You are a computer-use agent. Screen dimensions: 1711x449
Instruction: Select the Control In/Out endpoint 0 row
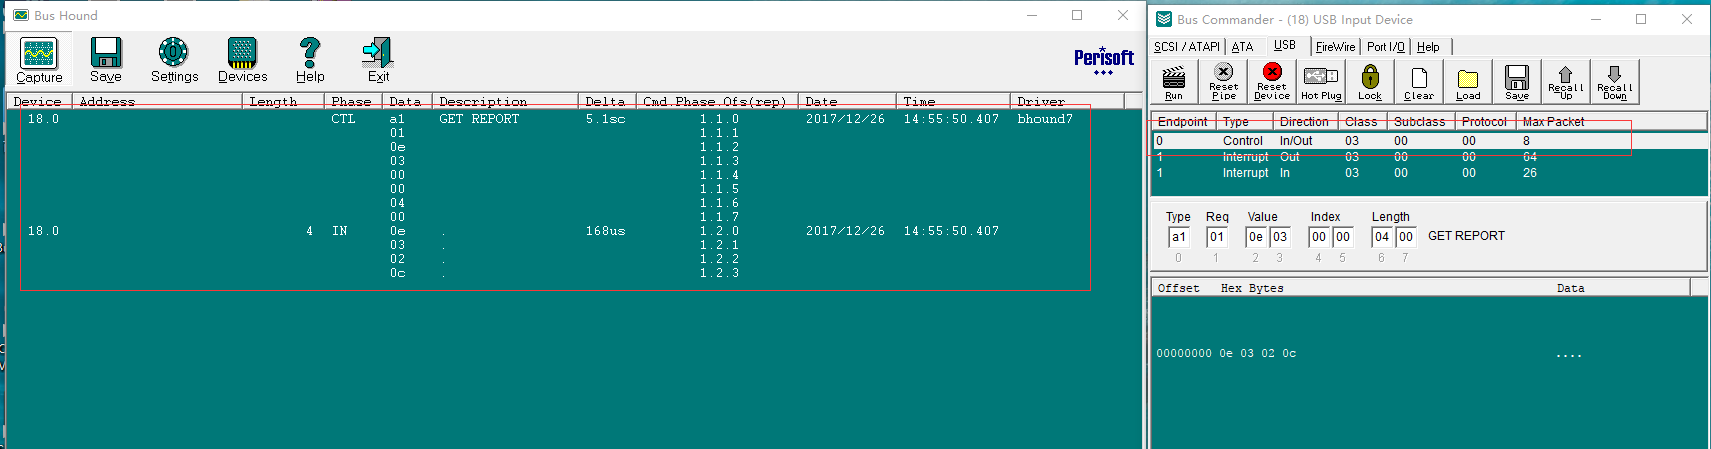tap(1428, 141)
